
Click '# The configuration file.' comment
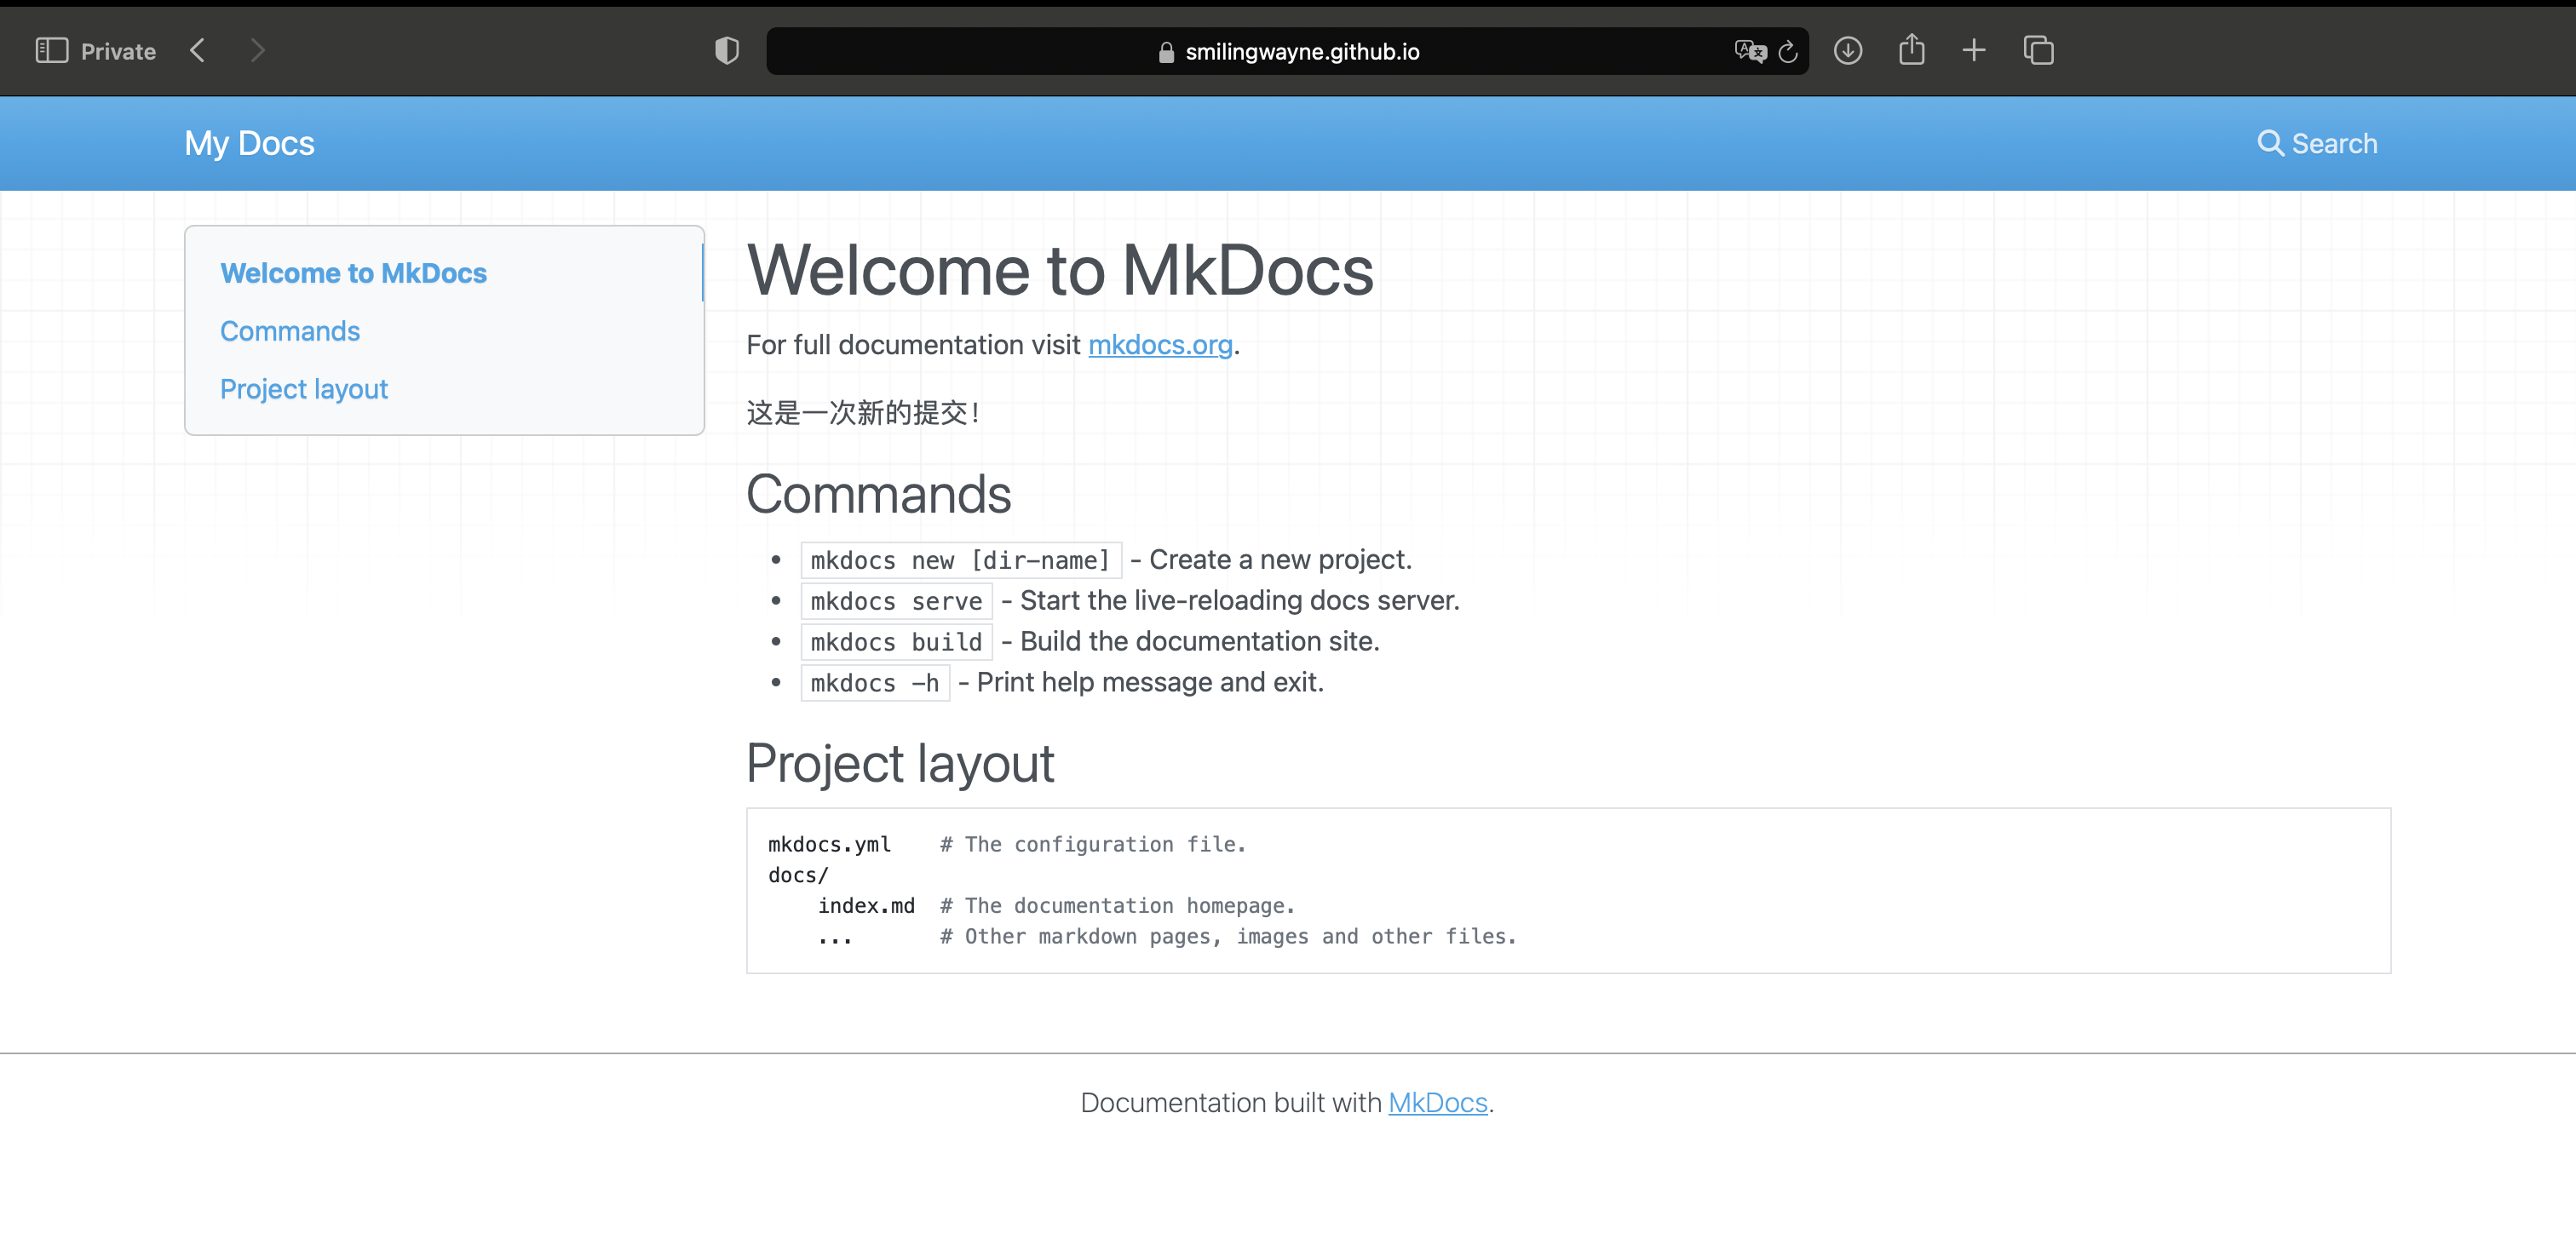[1093, 845]
